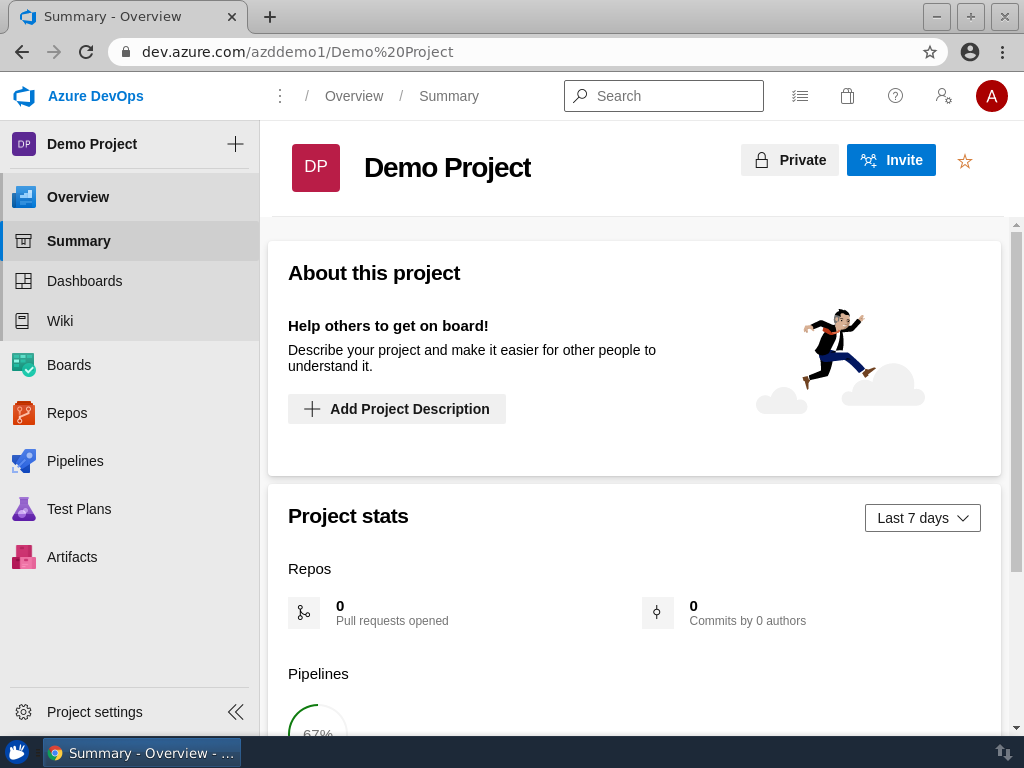
Task: Select Dashboards in Overview menu
Action: [84, 281]
